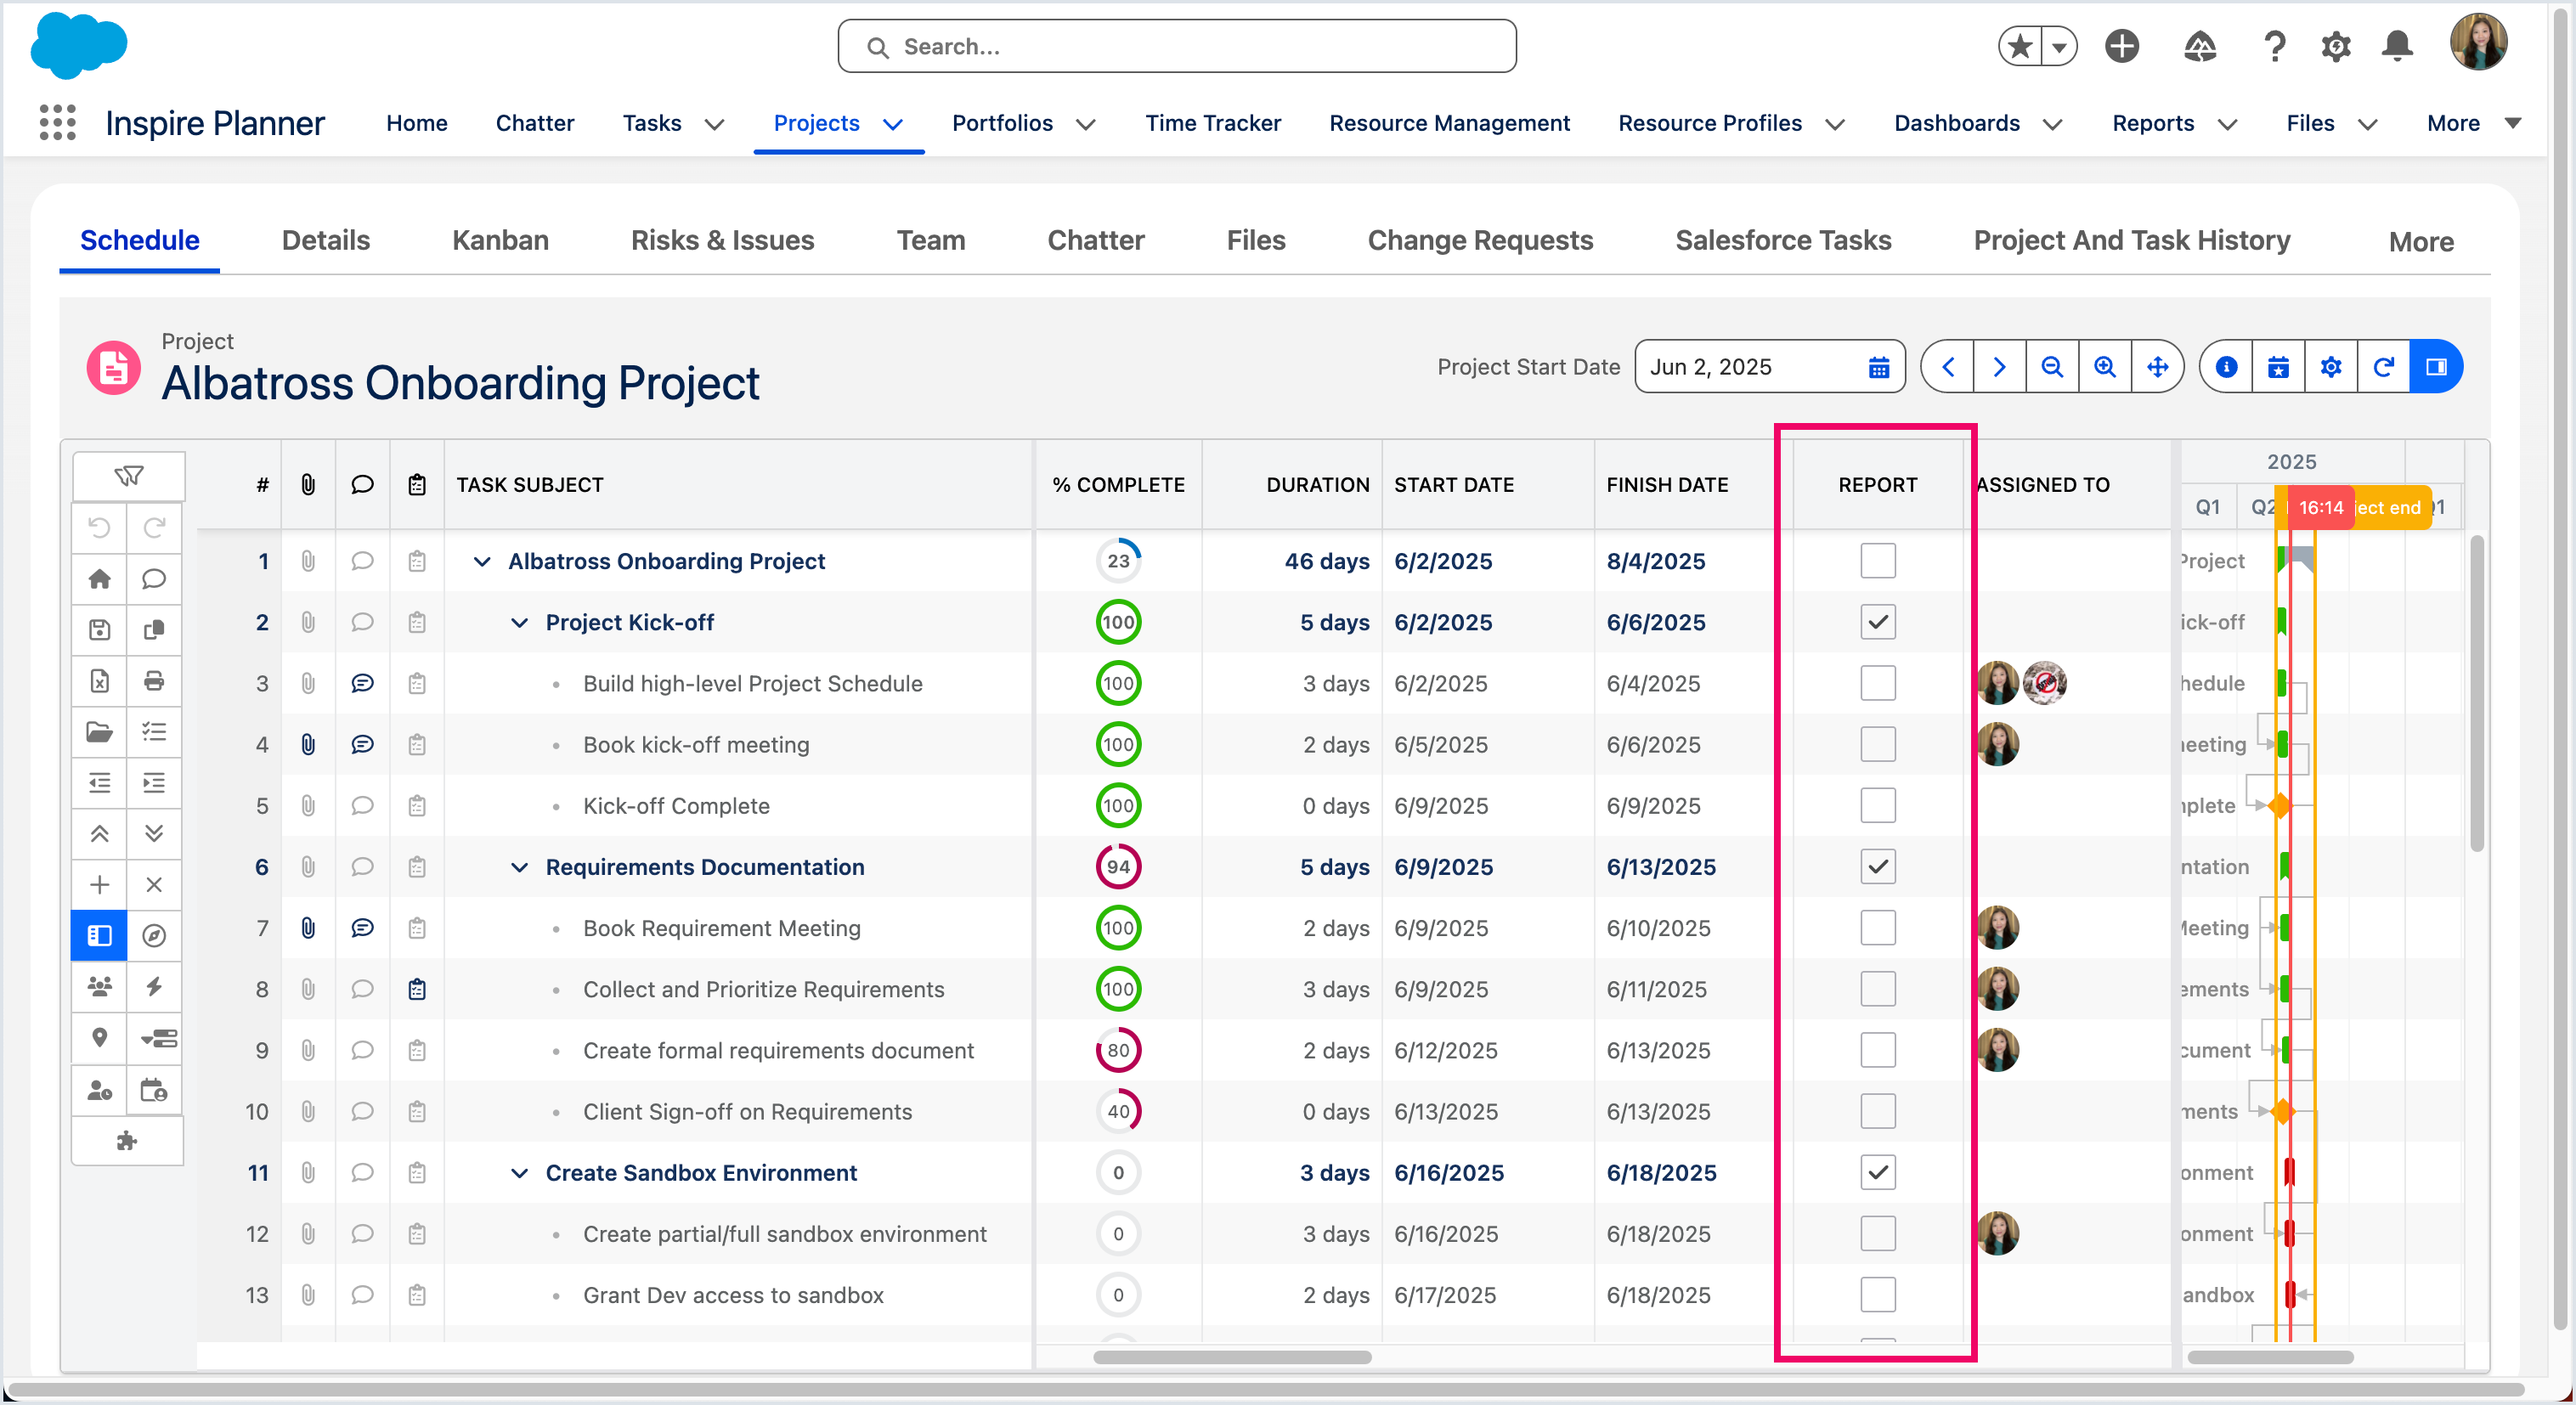Uncheck Report box for Requirements Documentation
The image size is (2576, 1405).
point(1878,867)
